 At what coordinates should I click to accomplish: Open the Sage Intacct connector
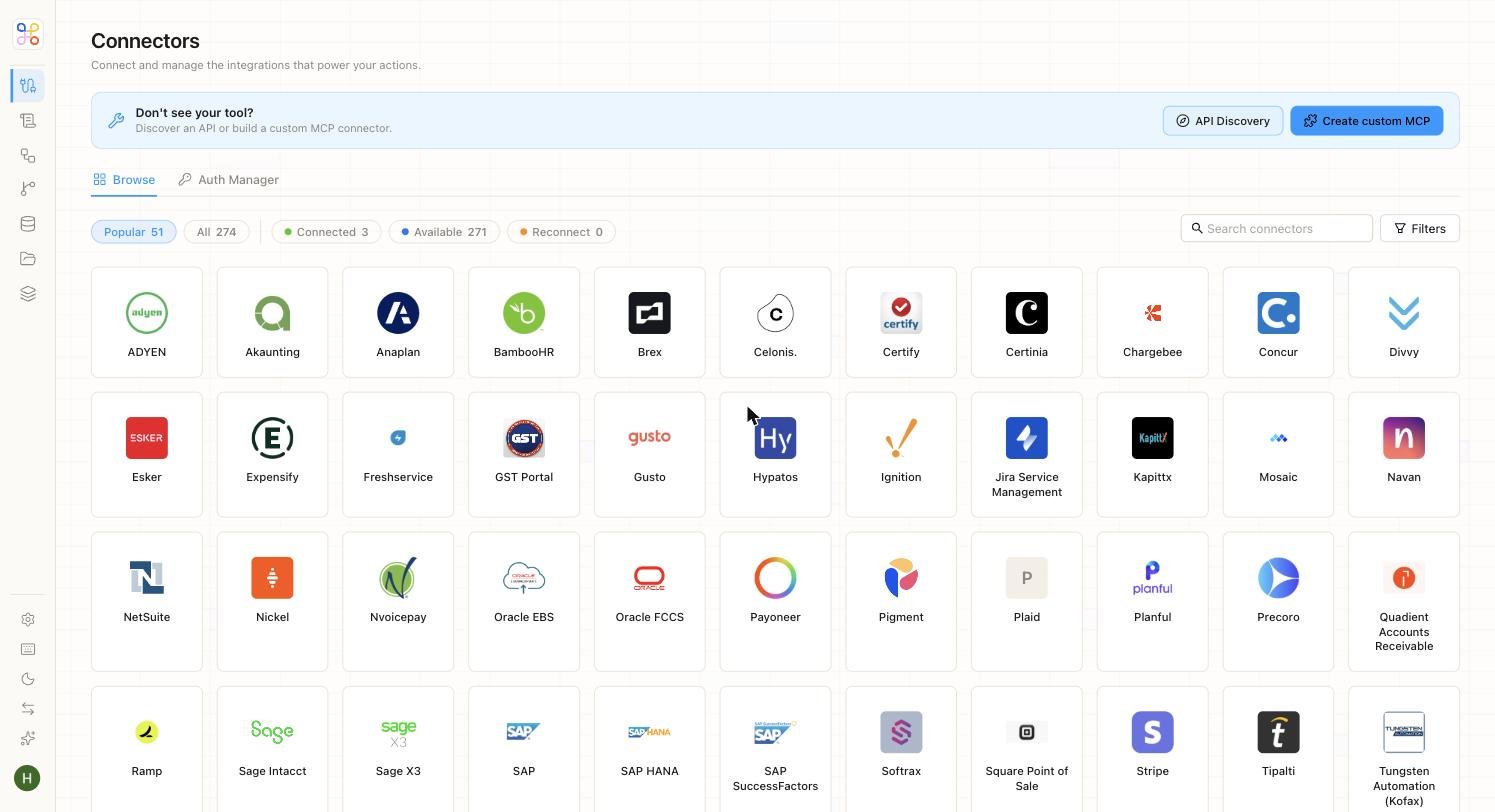[272, 749]
